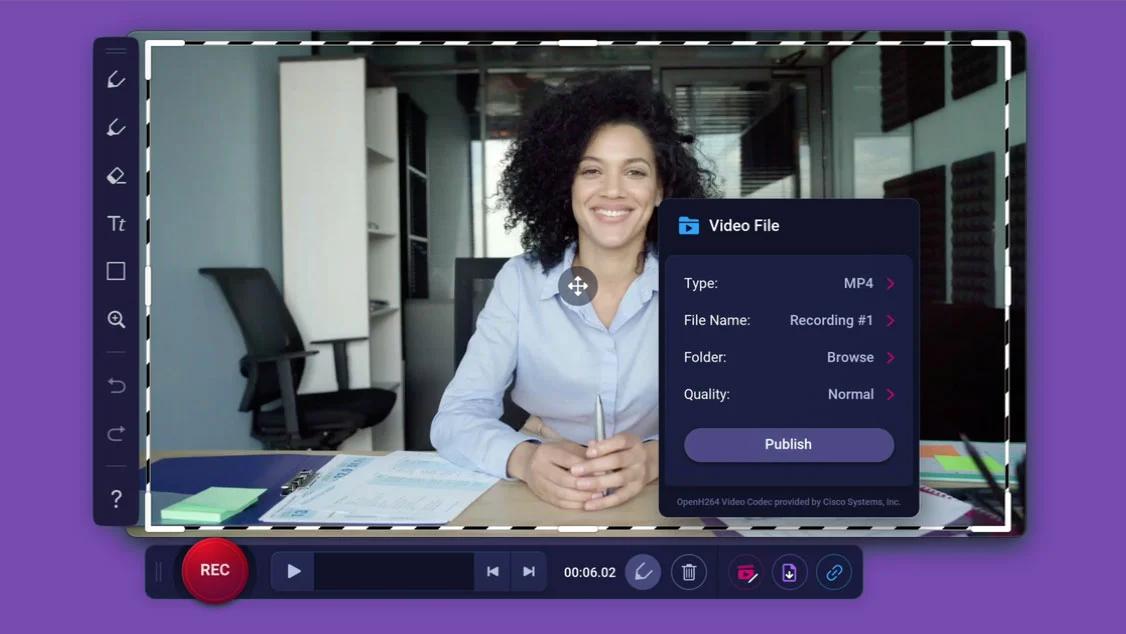
Task: Expand the Type MP4 chevron
Action: (890, 284)
